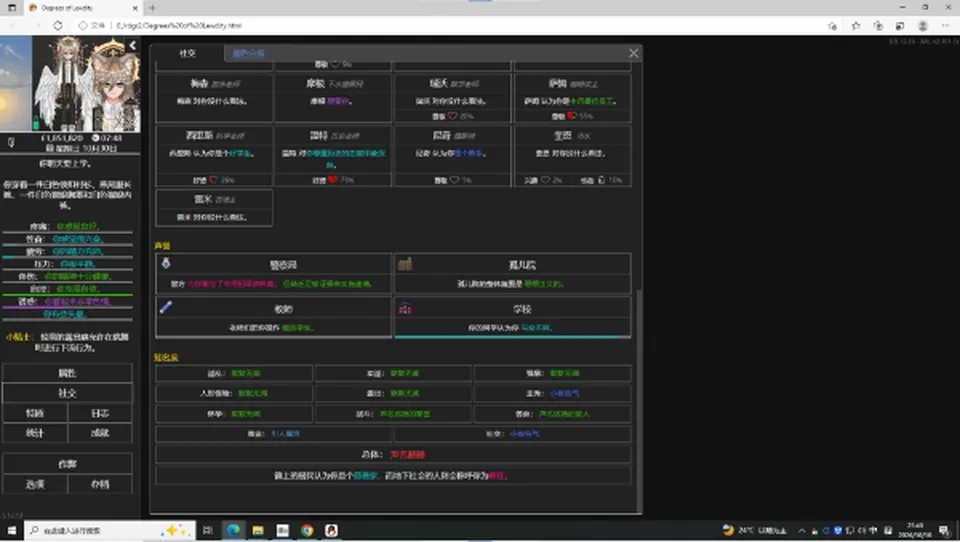The image size is (960, 542).
Task: Click the orphanage building icon
Action: point(405,264)
